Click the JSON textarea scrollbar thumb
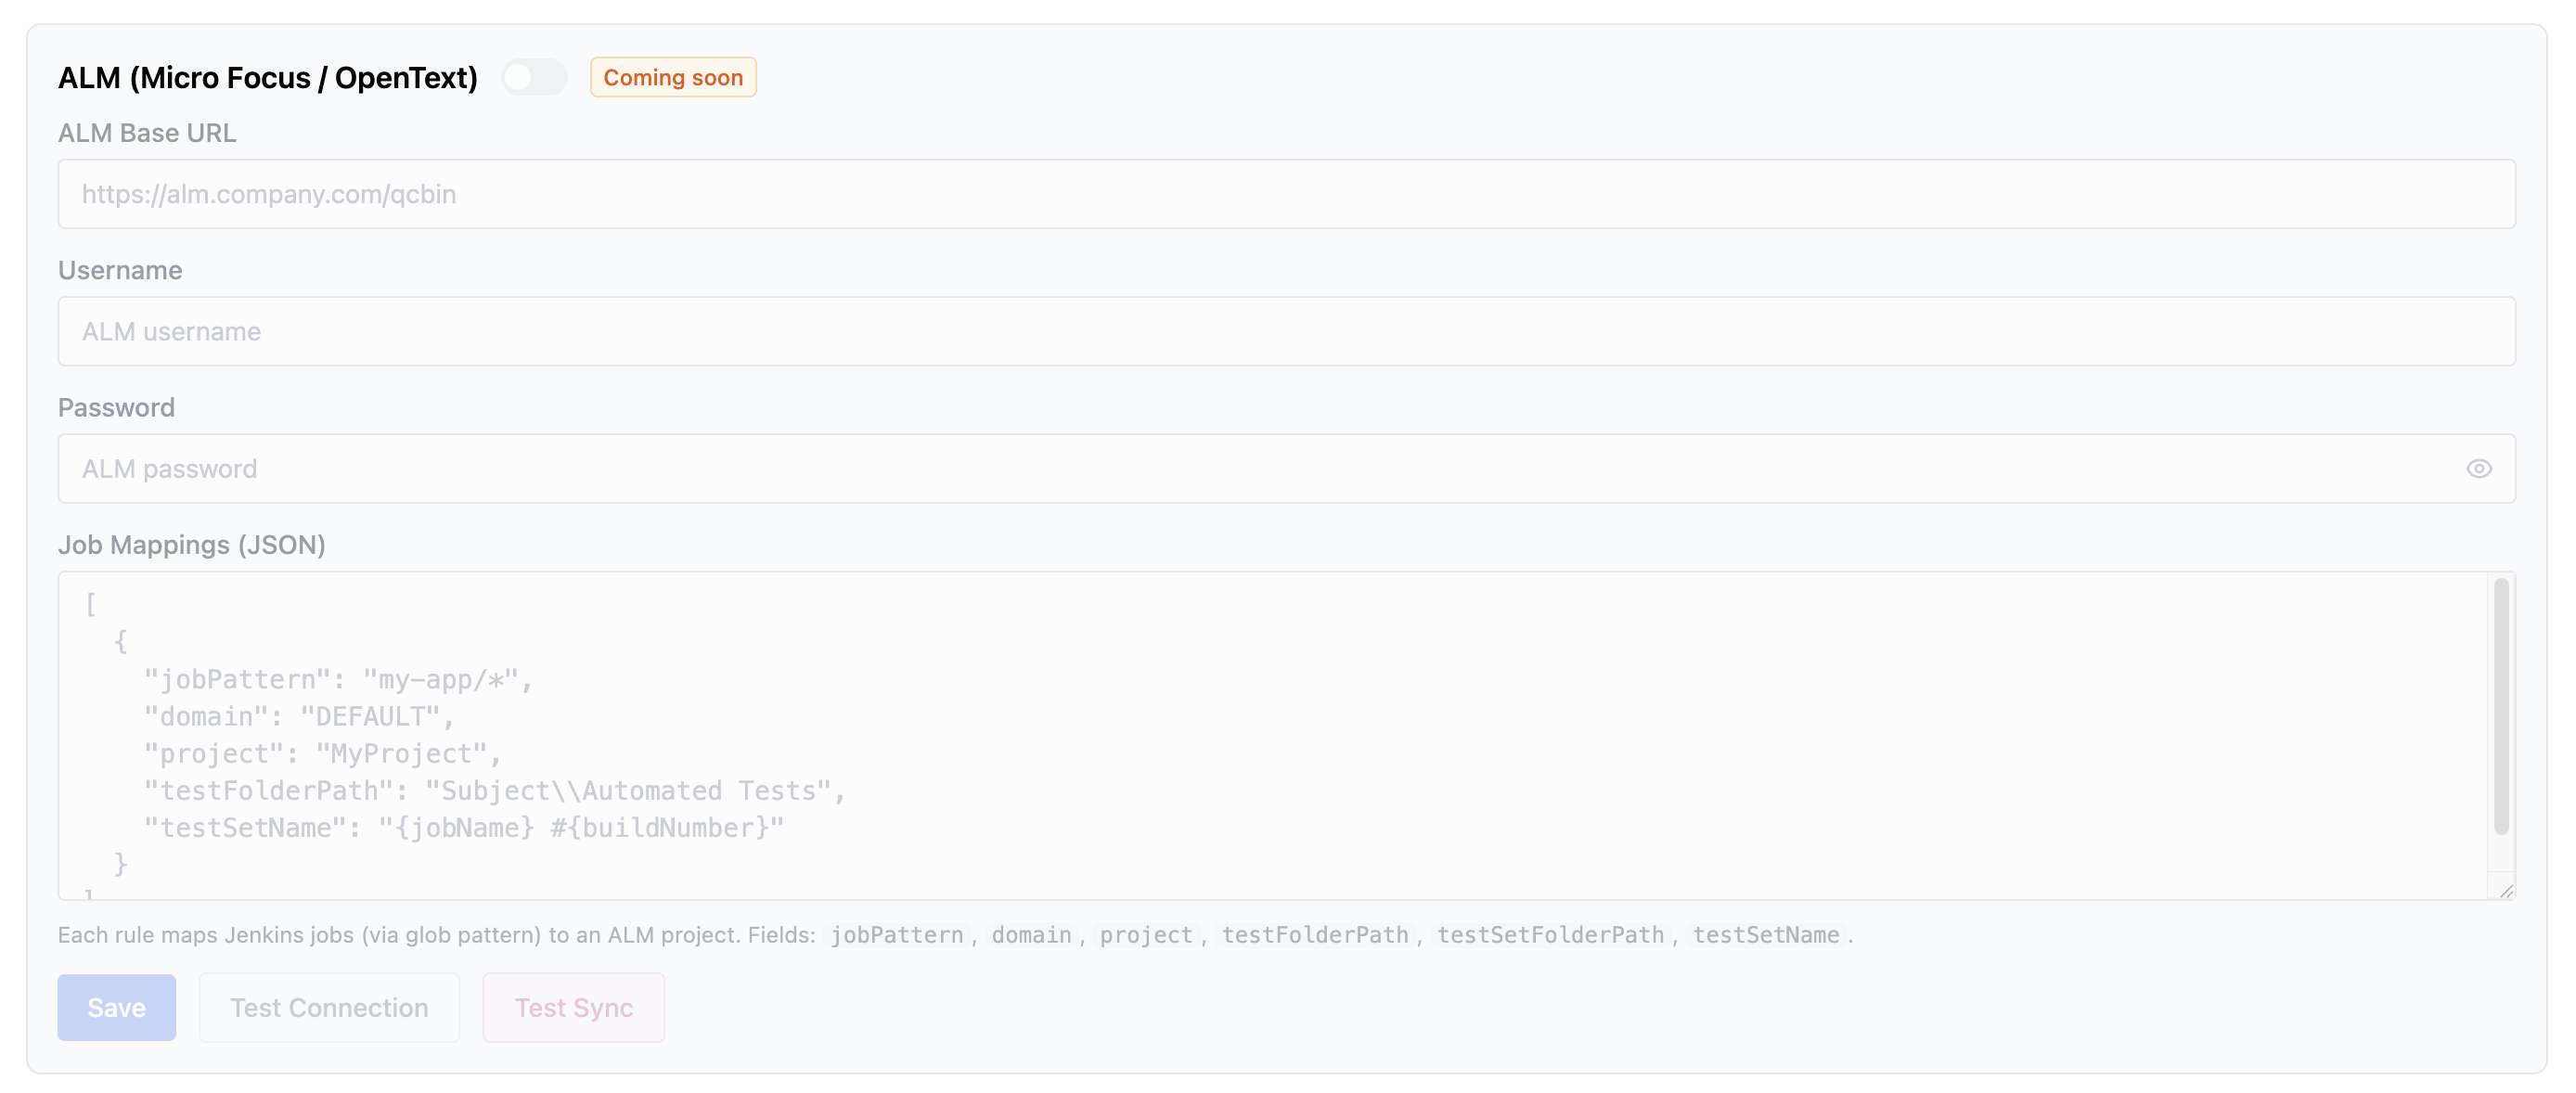 pyautogui.click(x=2500, y=705)
